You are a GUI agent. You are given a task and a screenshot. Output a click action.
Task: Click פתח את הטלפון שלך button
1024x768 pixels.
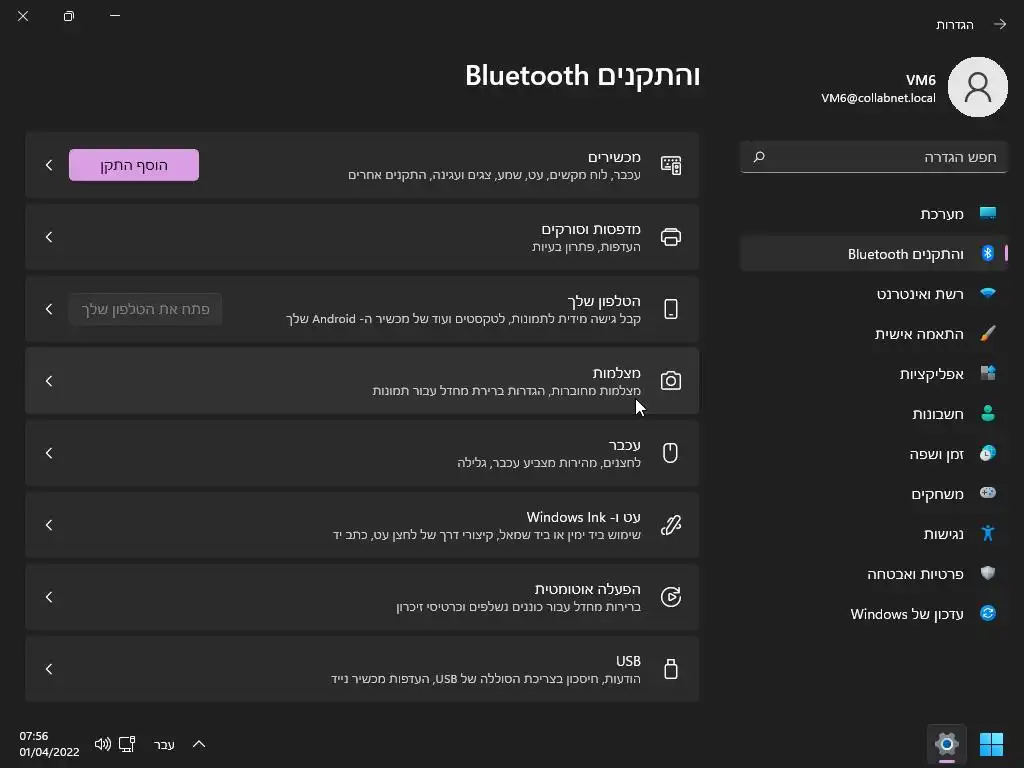tap(145, 309)
